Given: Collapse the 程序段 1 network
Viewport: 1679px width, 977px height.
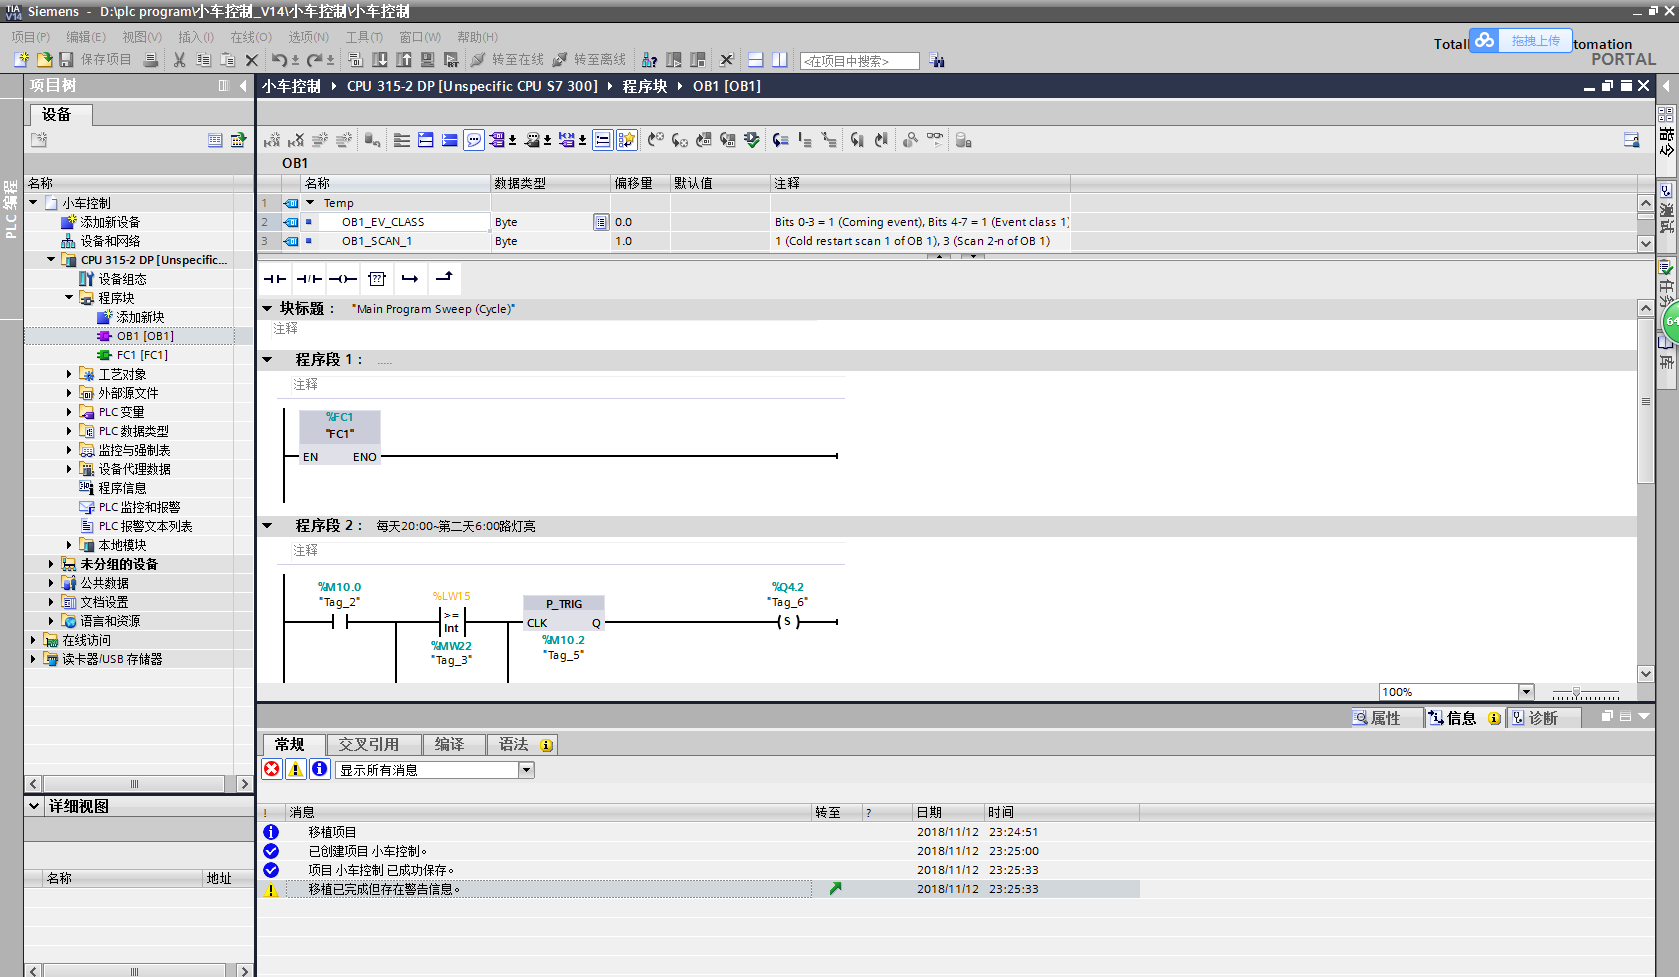Looking at the screenshot, I should click(x=267, y=359).
